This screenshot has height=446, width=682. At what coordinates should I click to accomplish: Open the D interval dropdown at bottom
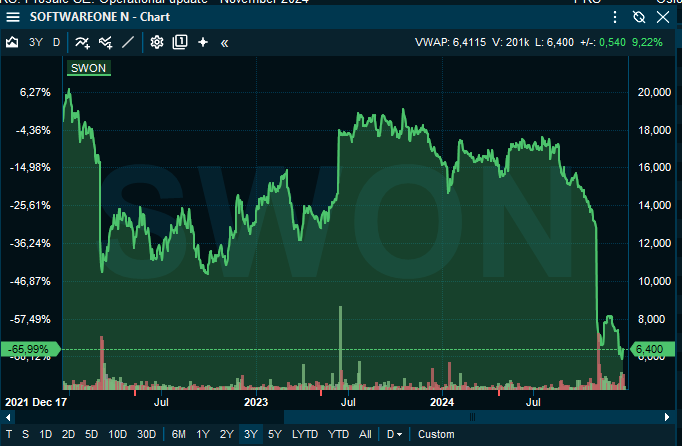[395, 434]
